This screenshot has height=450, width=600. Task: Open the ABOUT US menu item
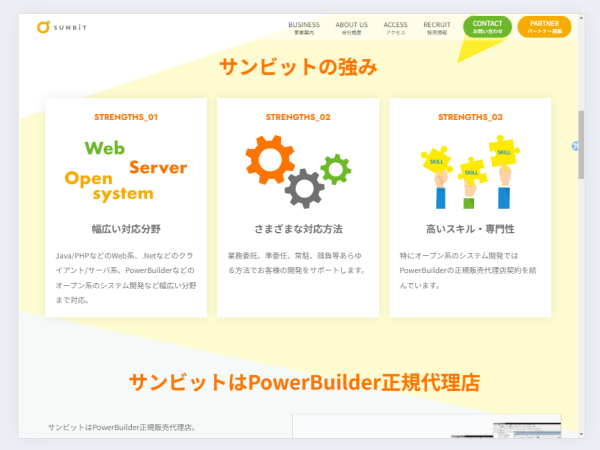point(351,28)
